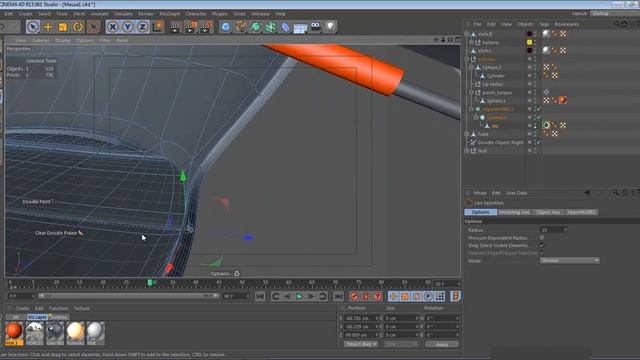This screenshot has width=640, height=360.
Task: Open the Script menu
Action: (x=240, y=14)
